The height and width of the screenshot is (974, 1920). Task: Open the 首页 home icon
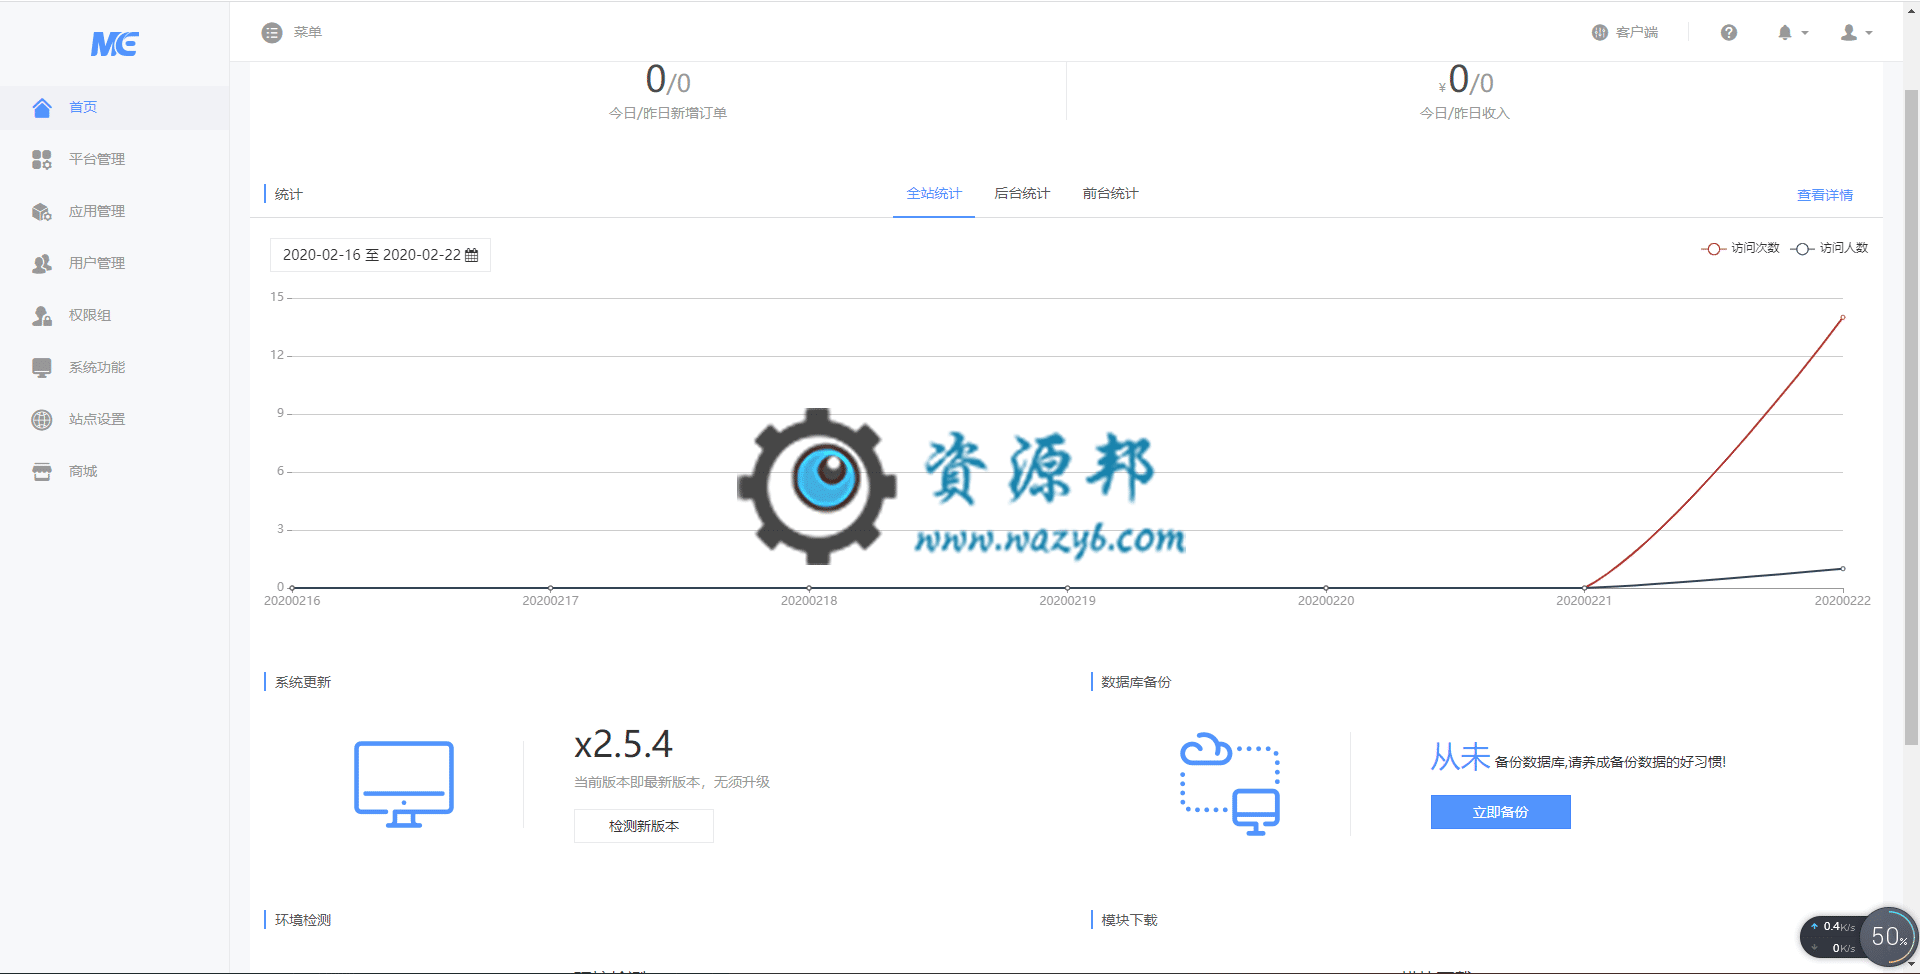(42, 108)
